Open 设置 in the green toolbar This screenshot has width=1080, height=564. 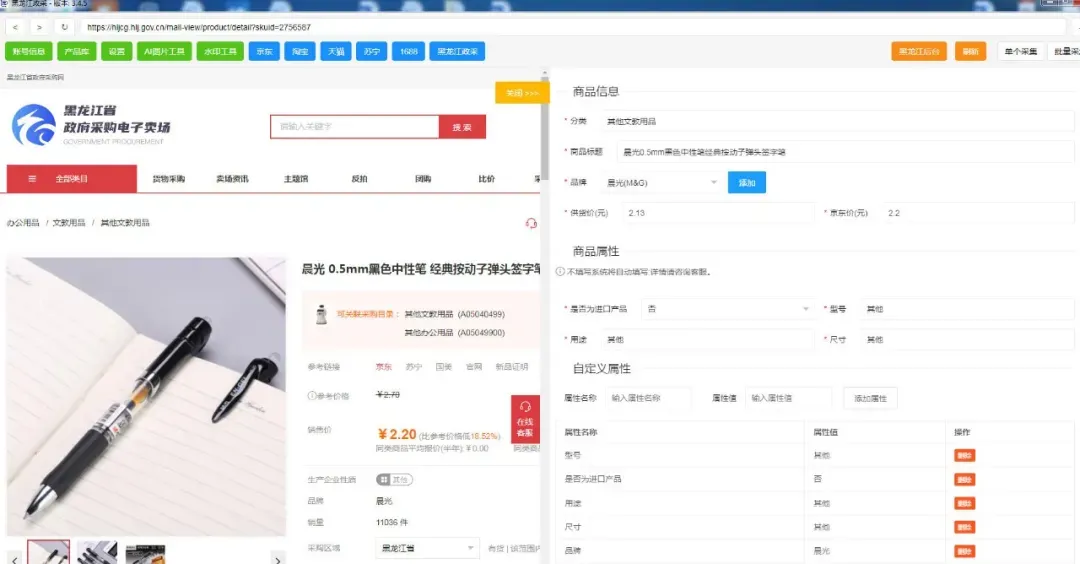(x=116, y=52)
